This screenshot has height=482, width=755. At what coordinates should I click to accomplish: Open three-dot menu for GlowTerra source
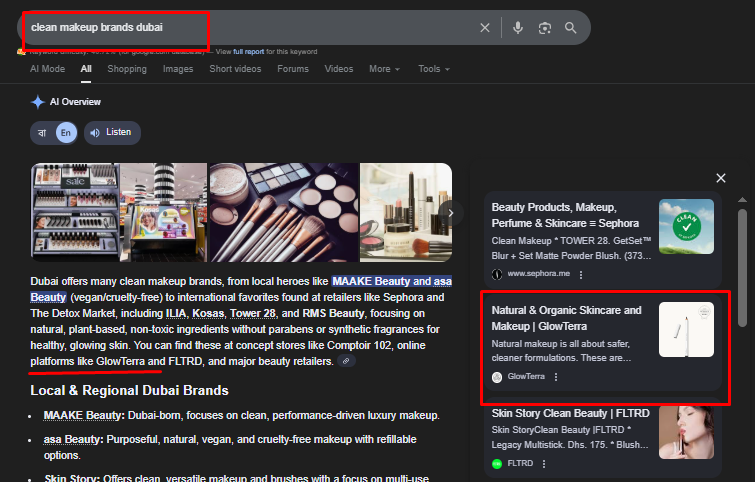click(556, 377)
